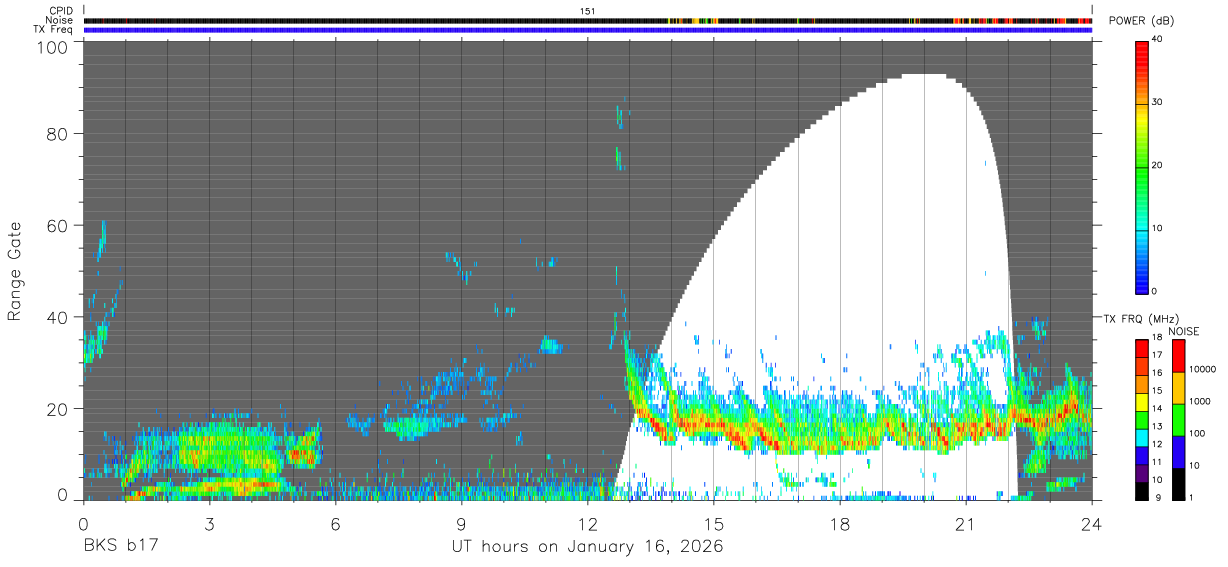Click the 80 tick on Range Gate axis
This screenshot has height=567, width=1228.
(x=58, y=134)
